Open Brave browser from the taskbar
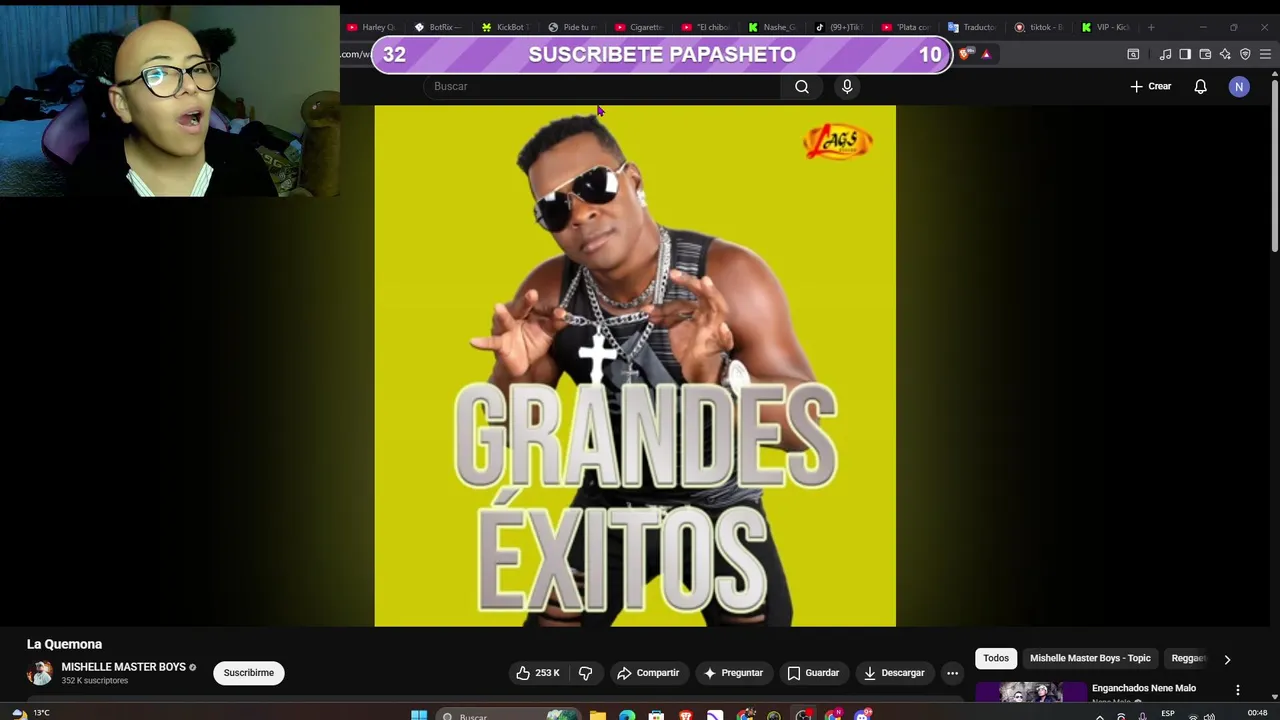This screenshot has width=1280, height=720. click(x=686, y=715)
